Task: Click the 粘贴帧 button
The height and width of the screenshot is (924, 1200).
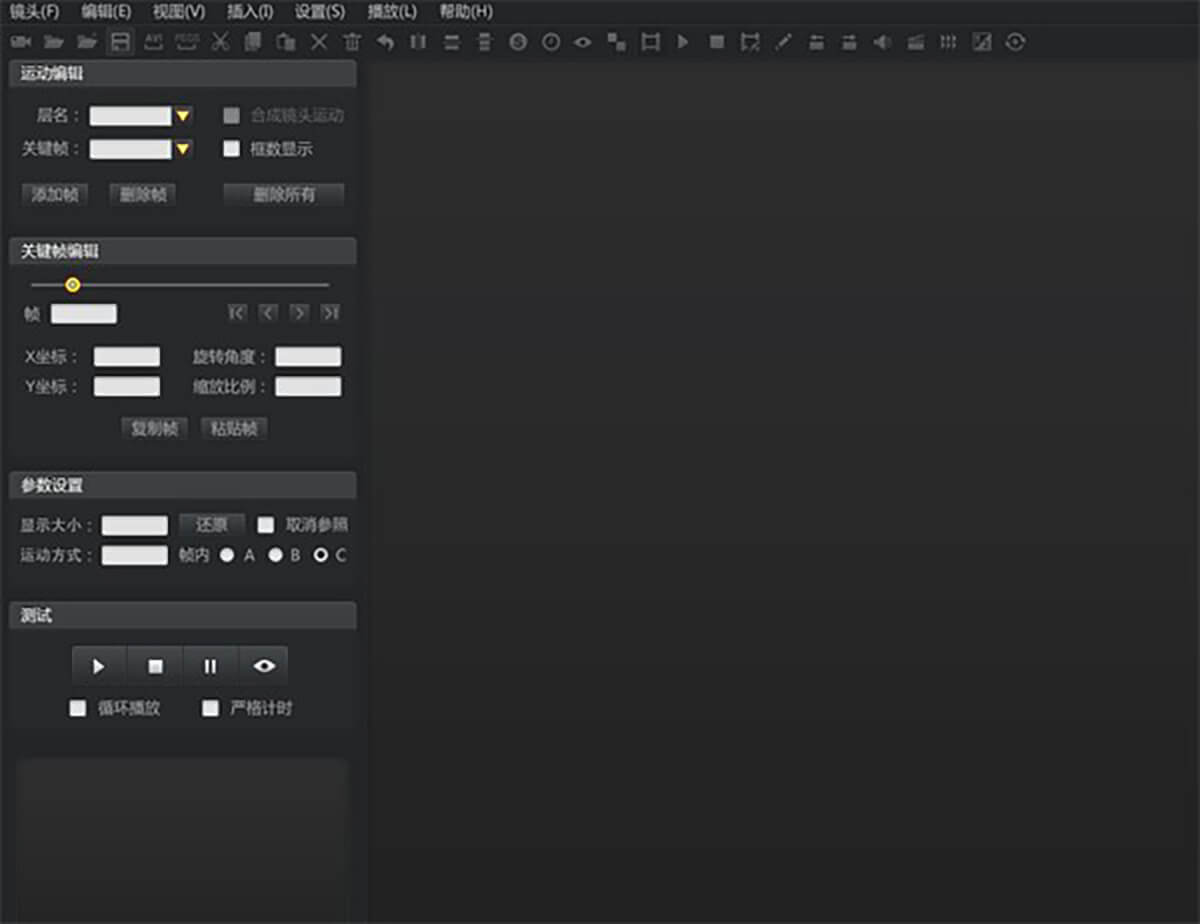Action: 235,429
